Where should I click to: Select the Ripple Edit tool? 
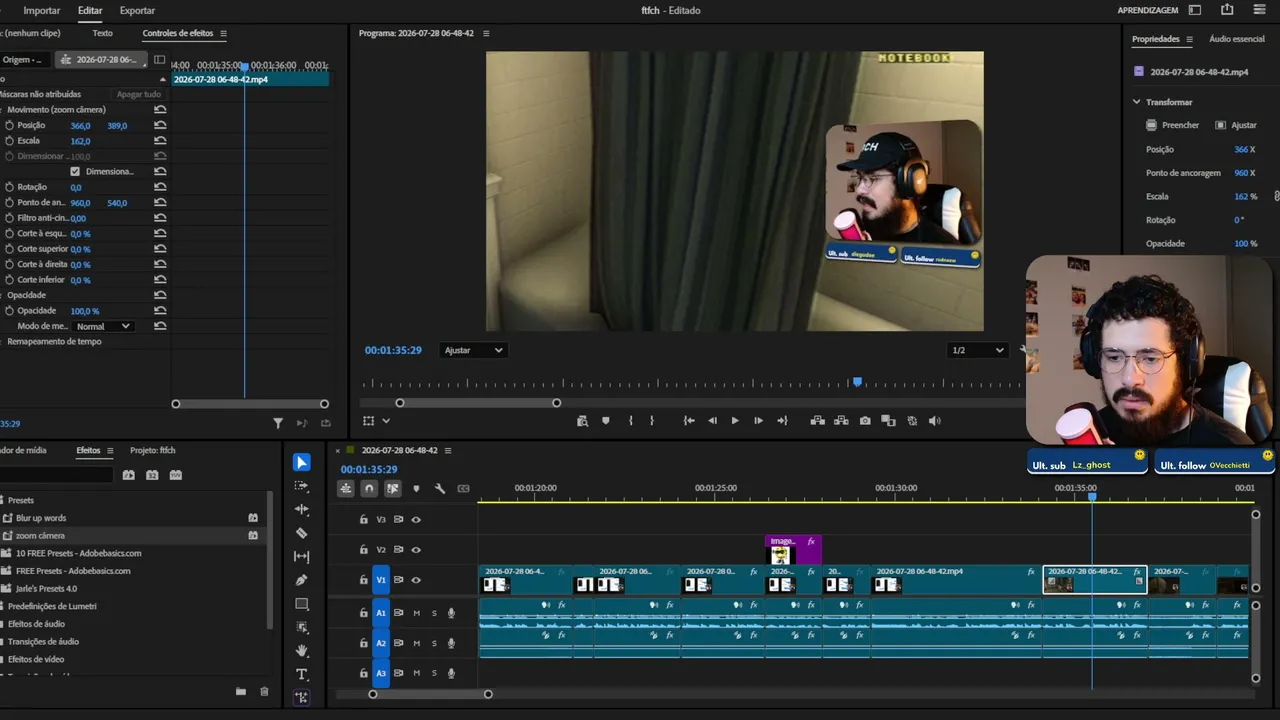[x=301, y=510]
